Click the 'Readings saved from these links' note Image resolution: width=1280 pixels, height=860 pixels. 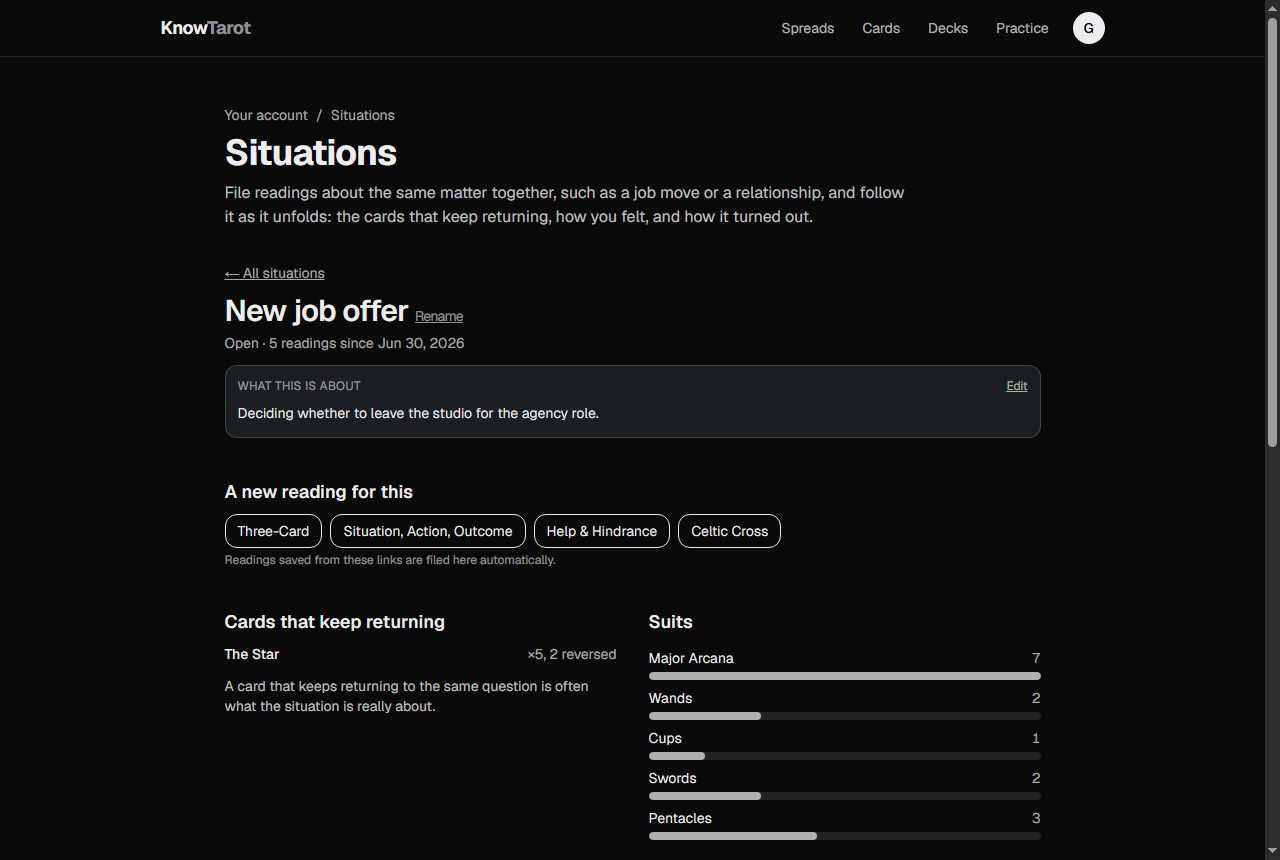(390, 560)
